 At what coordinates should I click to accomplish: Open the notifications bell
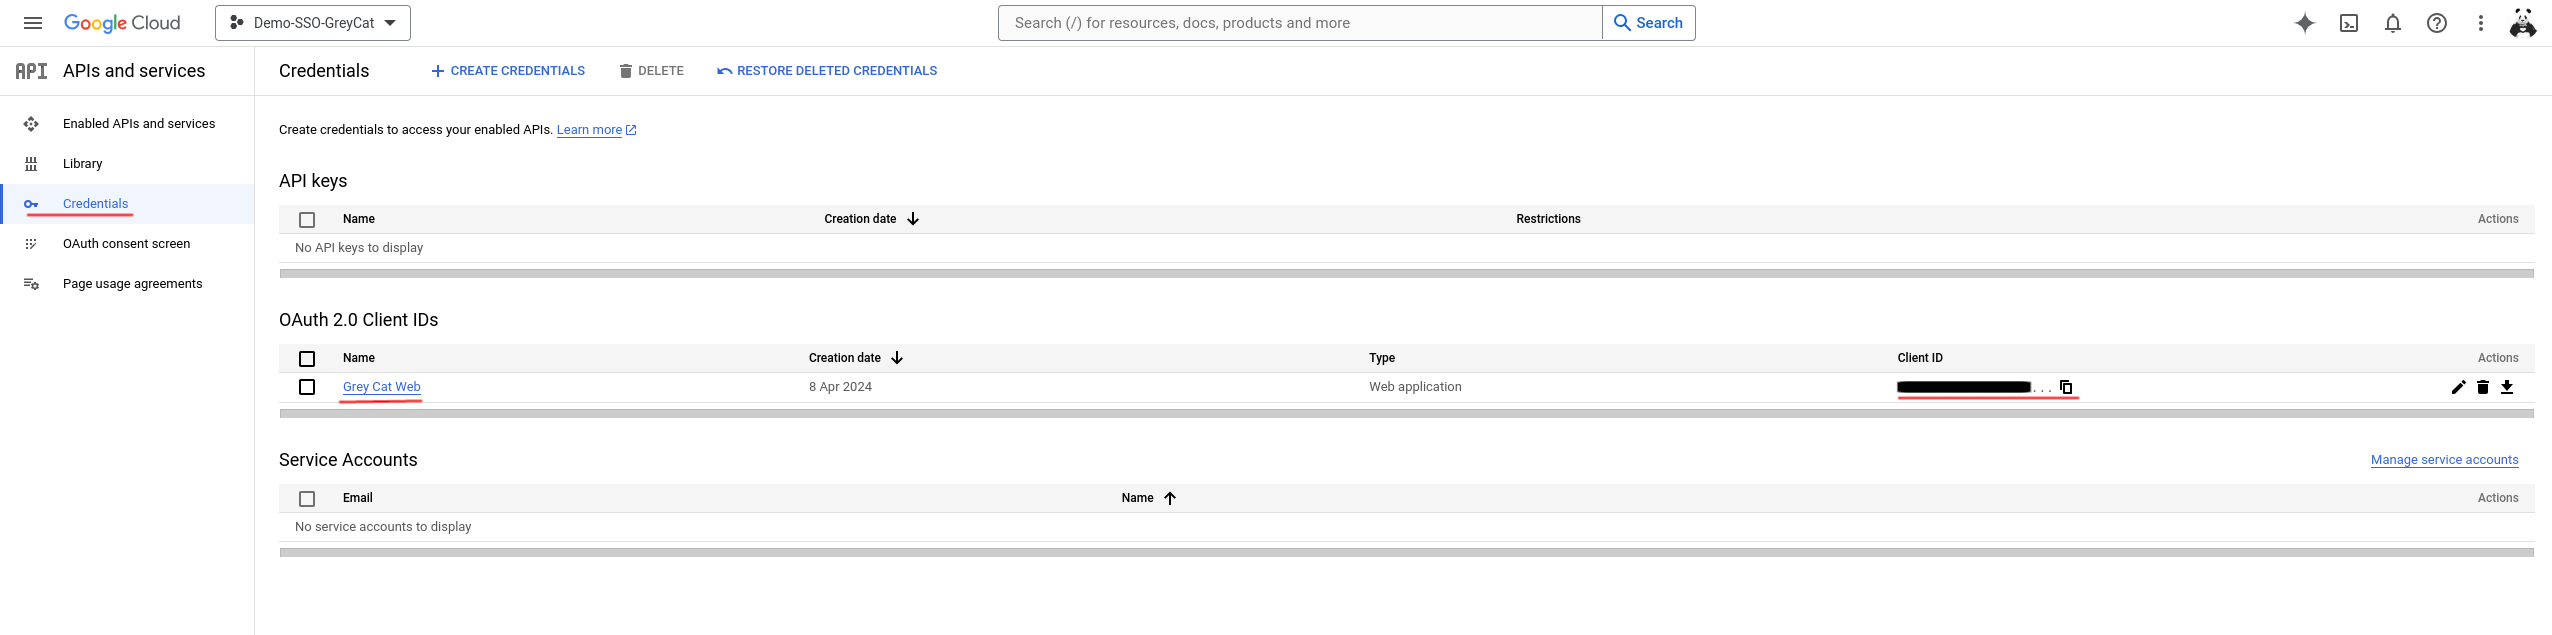click(x=2393, y=23)
